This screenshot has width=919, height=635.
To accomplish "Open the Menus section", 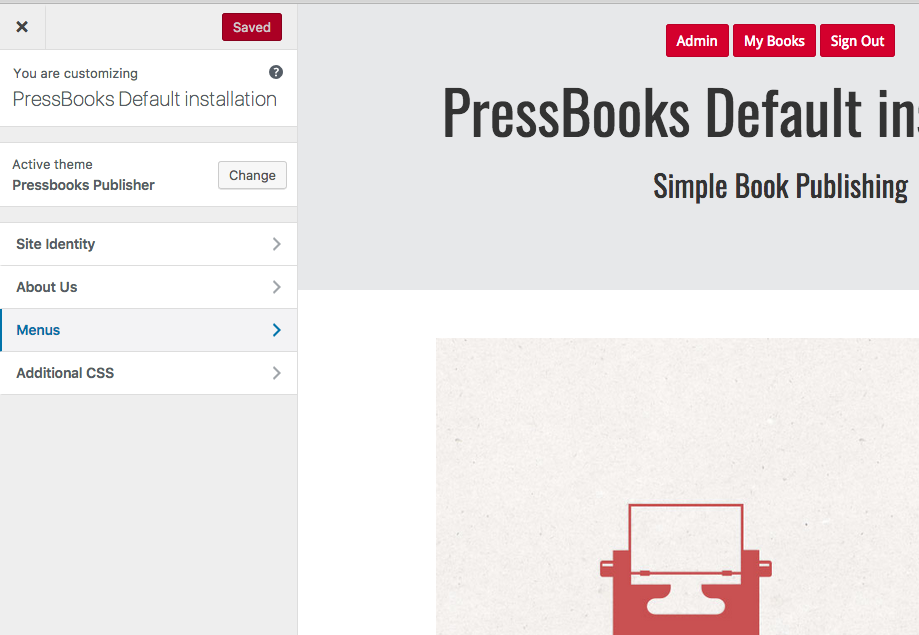I will coord(148,330).
